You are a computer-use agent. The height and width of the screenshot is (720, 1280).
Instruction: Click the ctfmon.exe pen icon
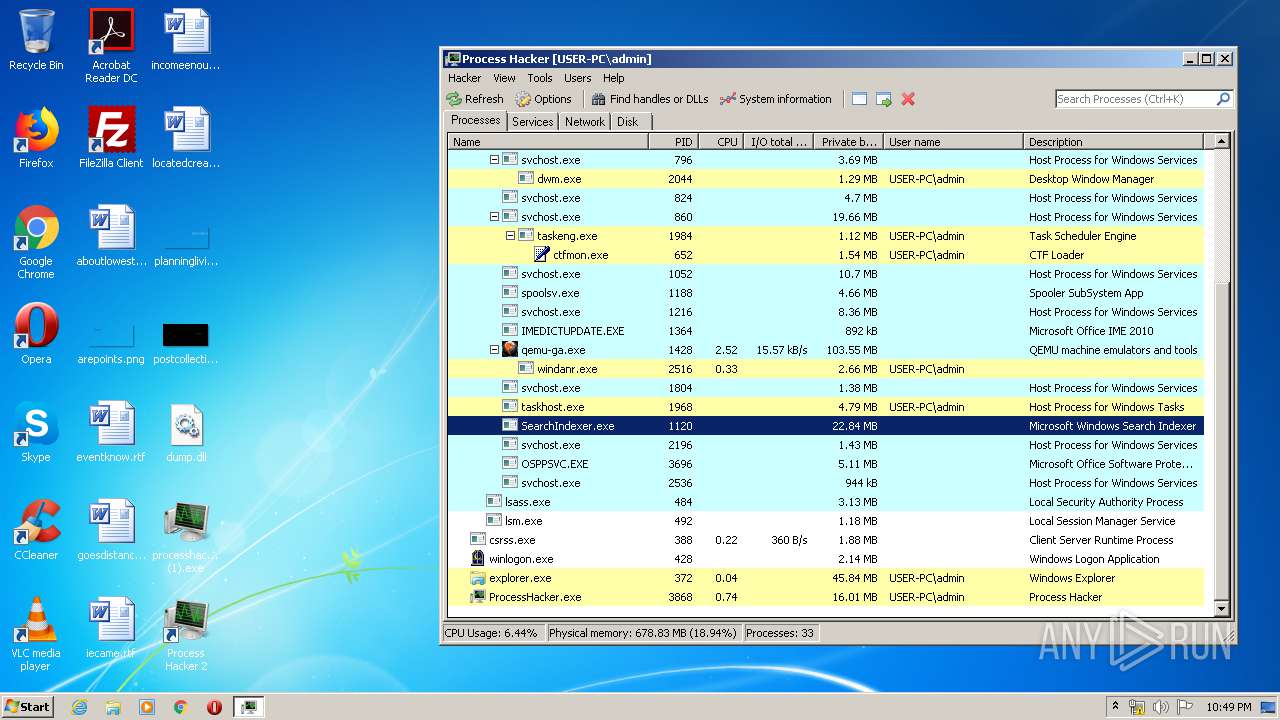[x=542, y=255]
